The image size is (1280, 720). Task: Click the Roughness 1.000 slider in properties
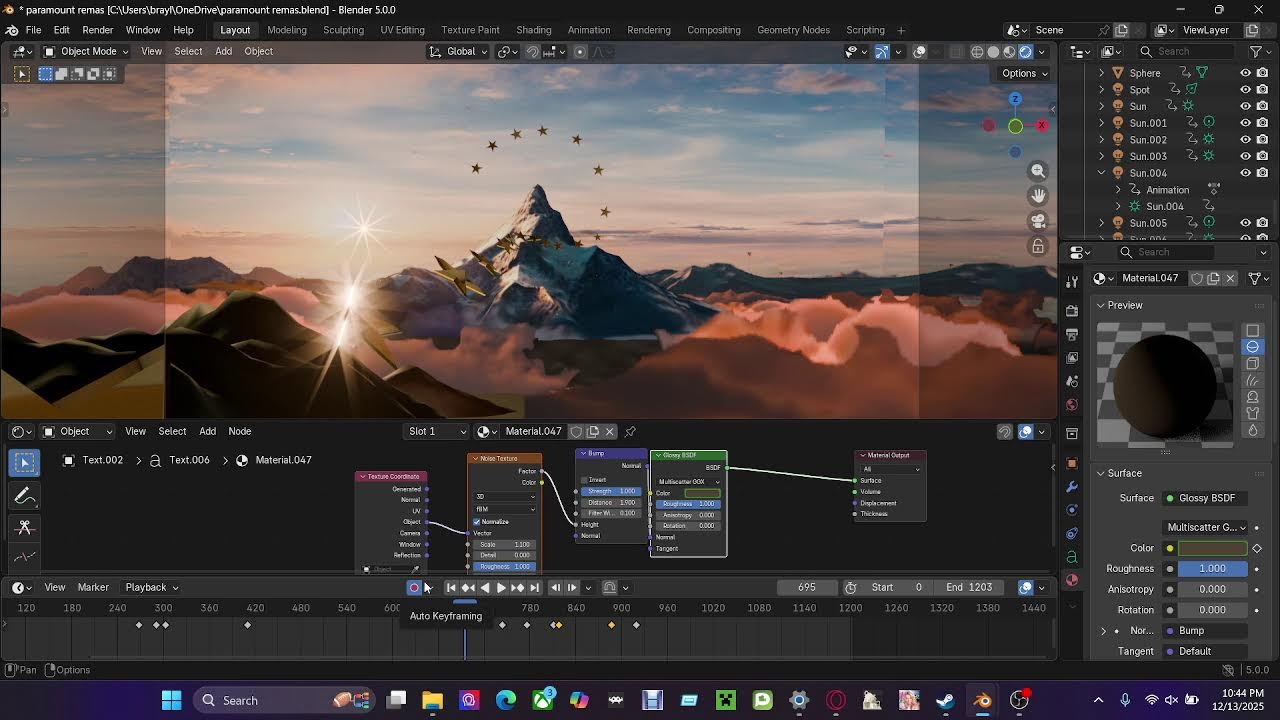(x=1213, y=569)
